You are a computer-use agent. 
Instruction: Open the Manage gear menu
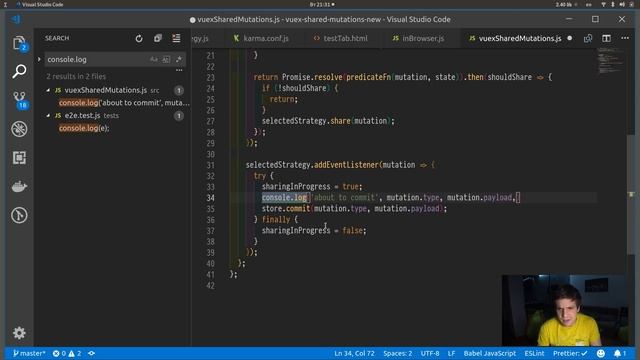(x=19, y=333)
